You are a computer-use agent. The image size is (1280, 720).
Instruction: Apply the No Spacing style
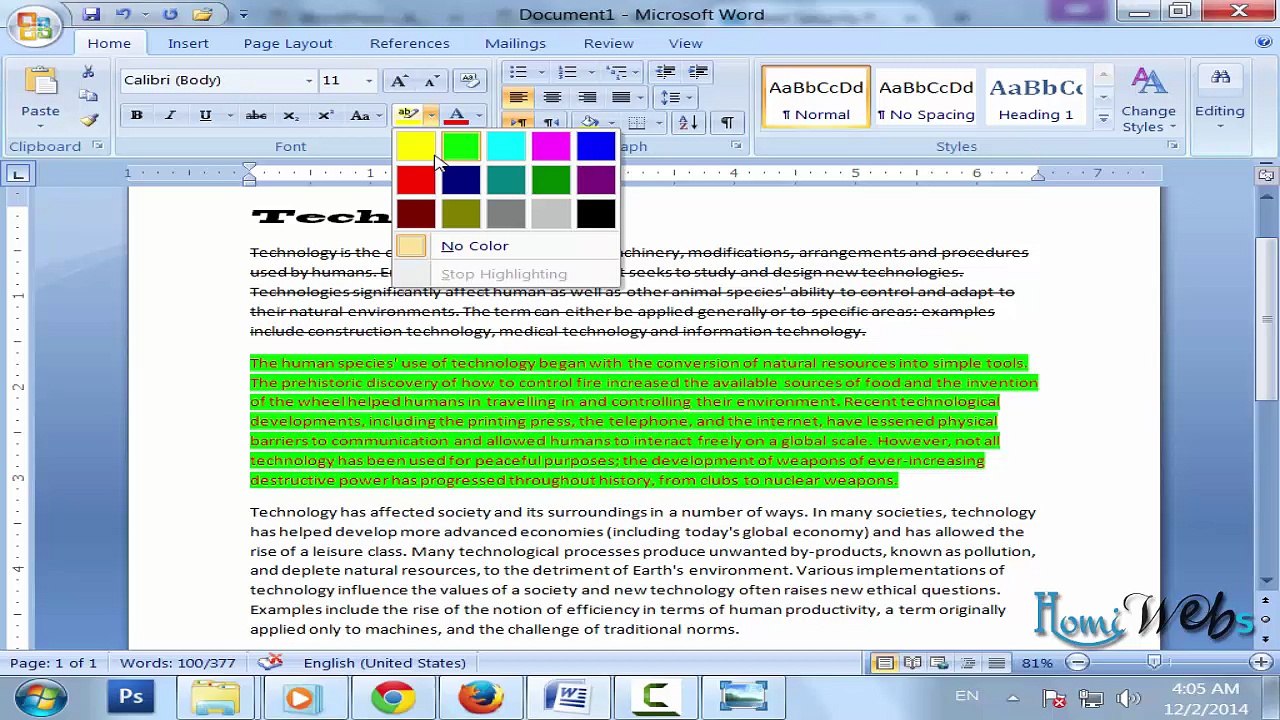pyautogui.click(x=926, y=97)
